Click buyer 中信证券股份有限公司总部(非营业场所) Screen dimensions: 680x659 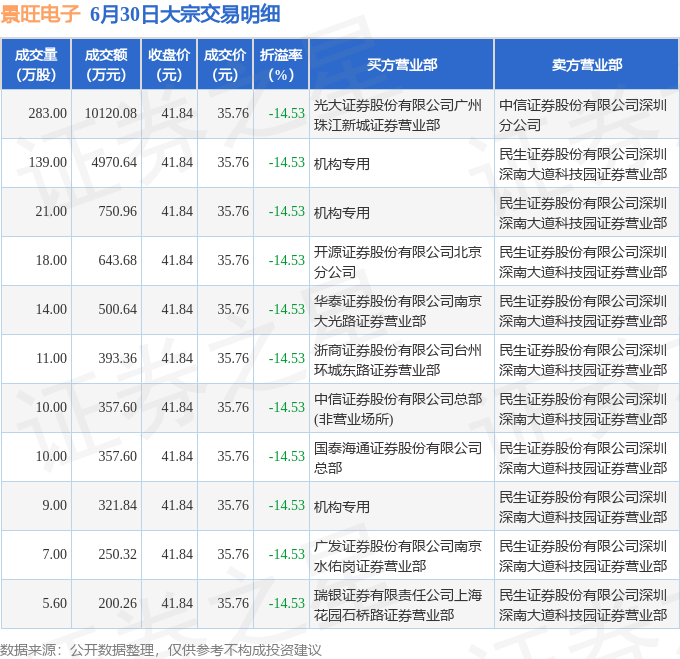(x=398, y=409)
